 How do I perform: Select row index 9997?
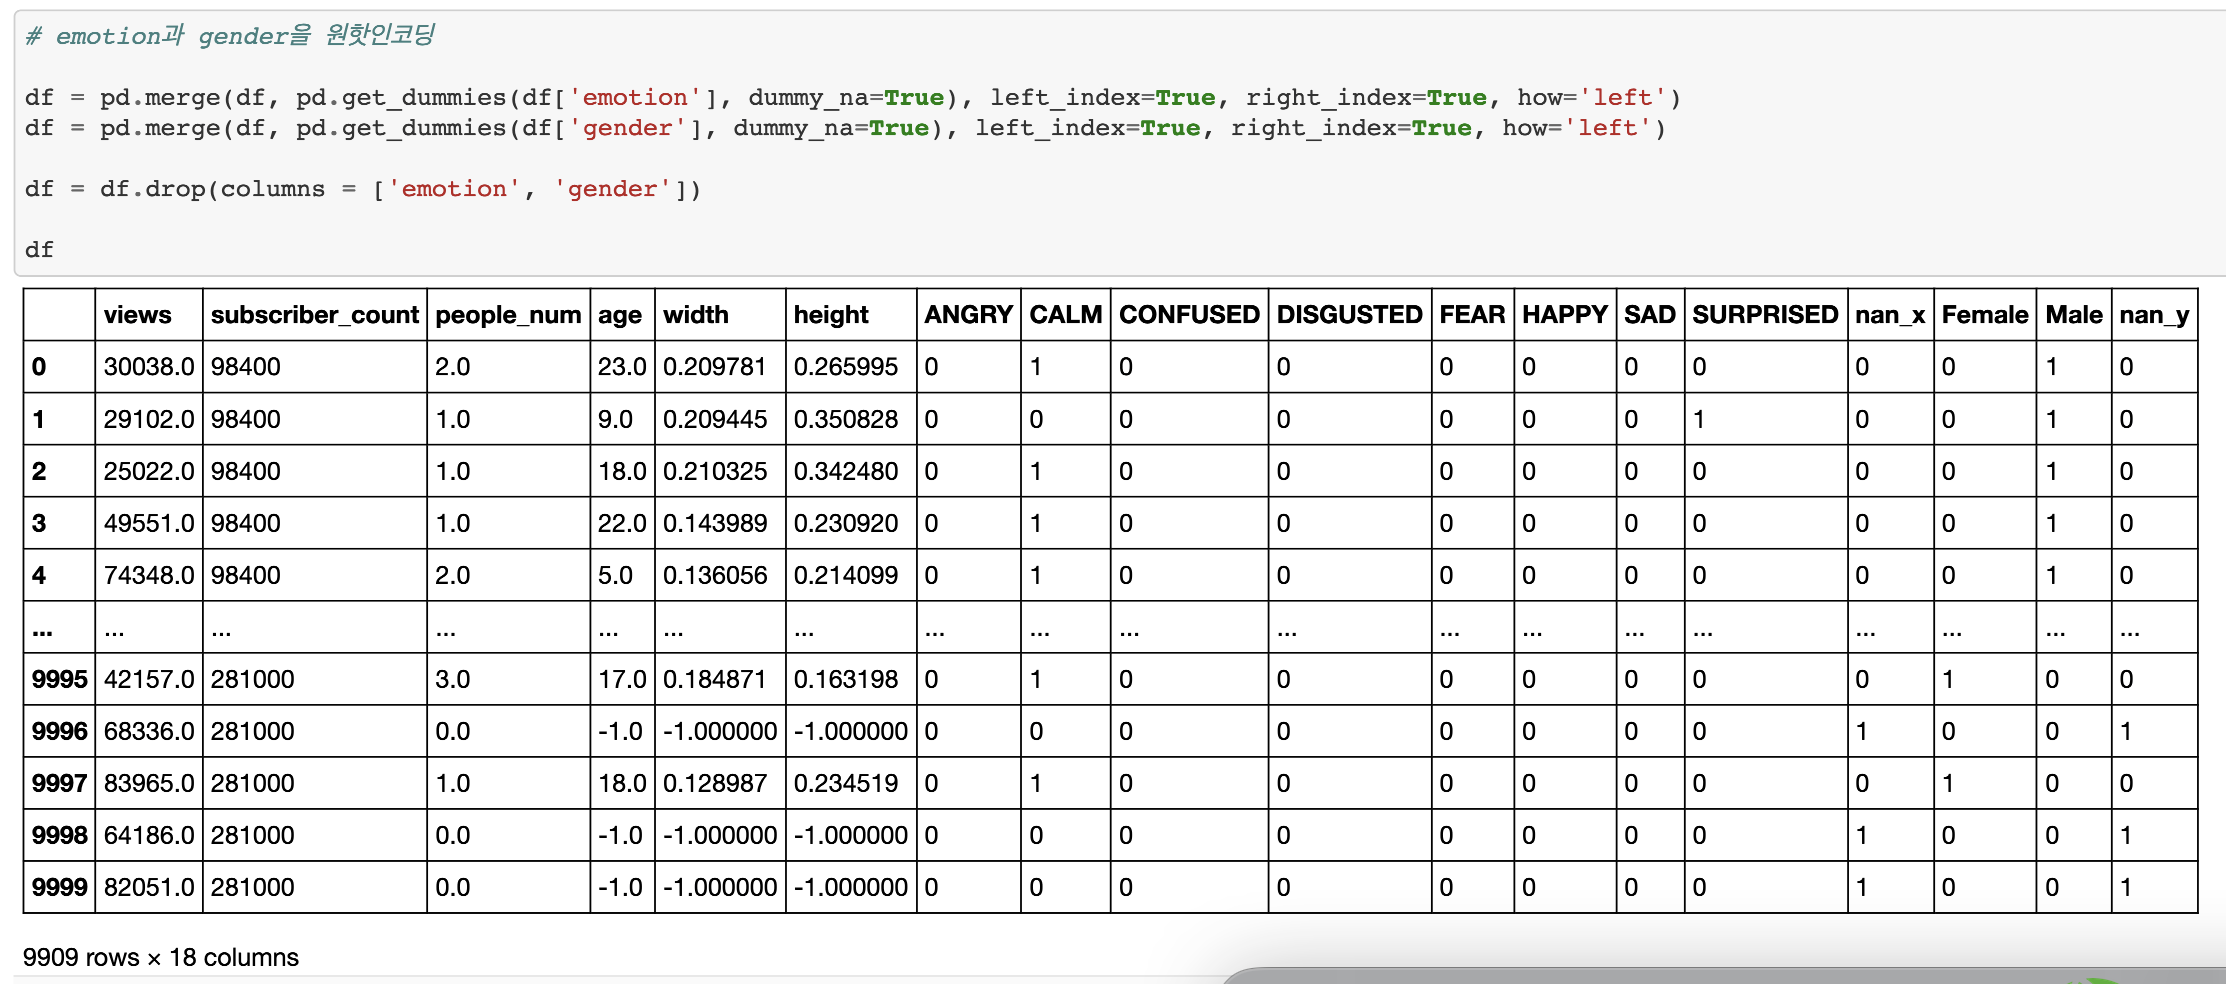click(x=60, y=783)
